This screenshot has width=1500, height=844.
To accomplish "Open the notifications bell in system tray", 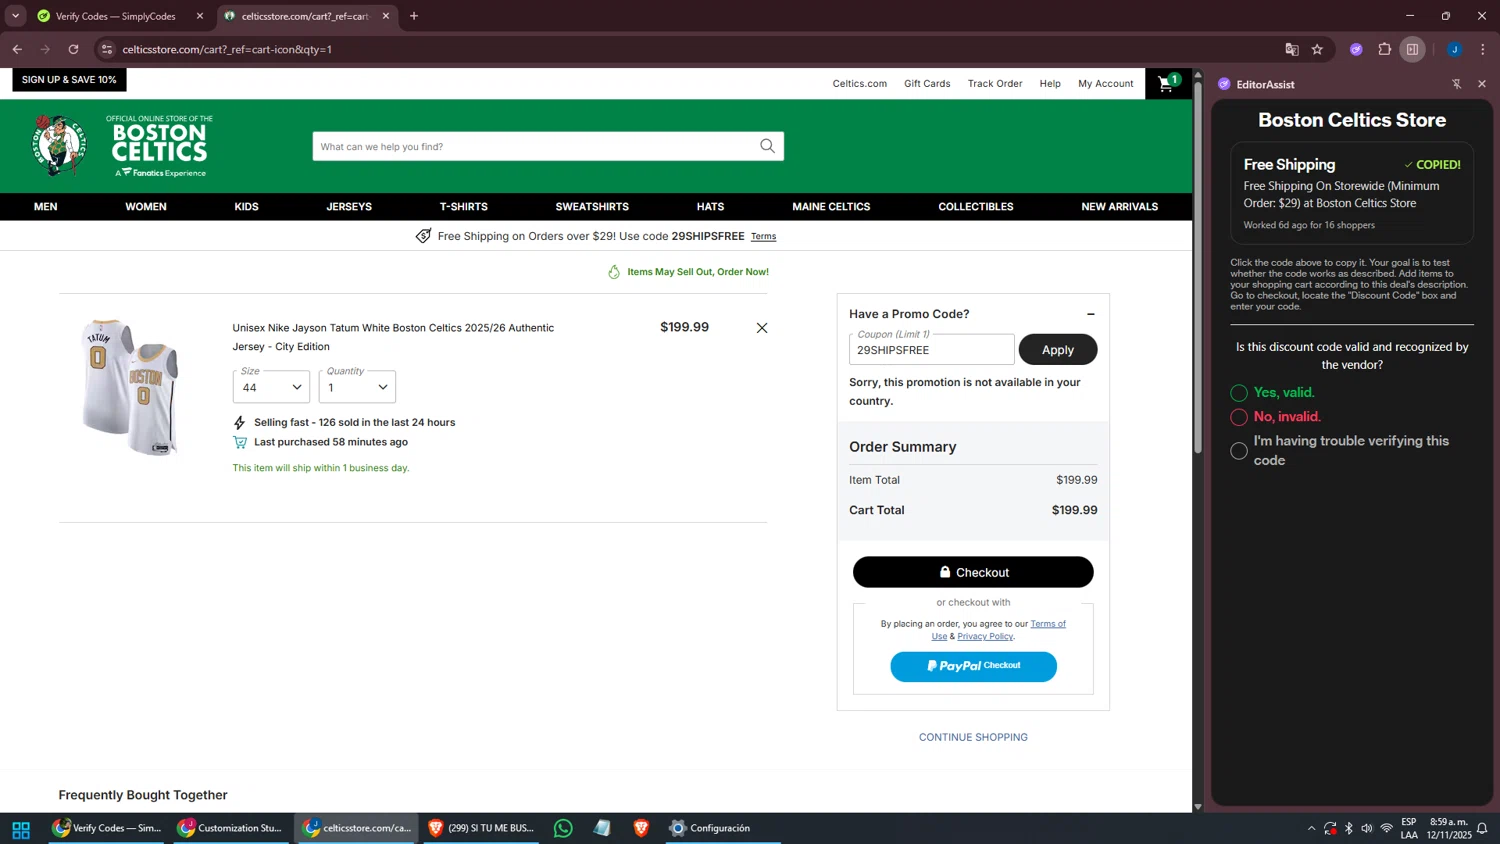I will (x=1482, y=828).
